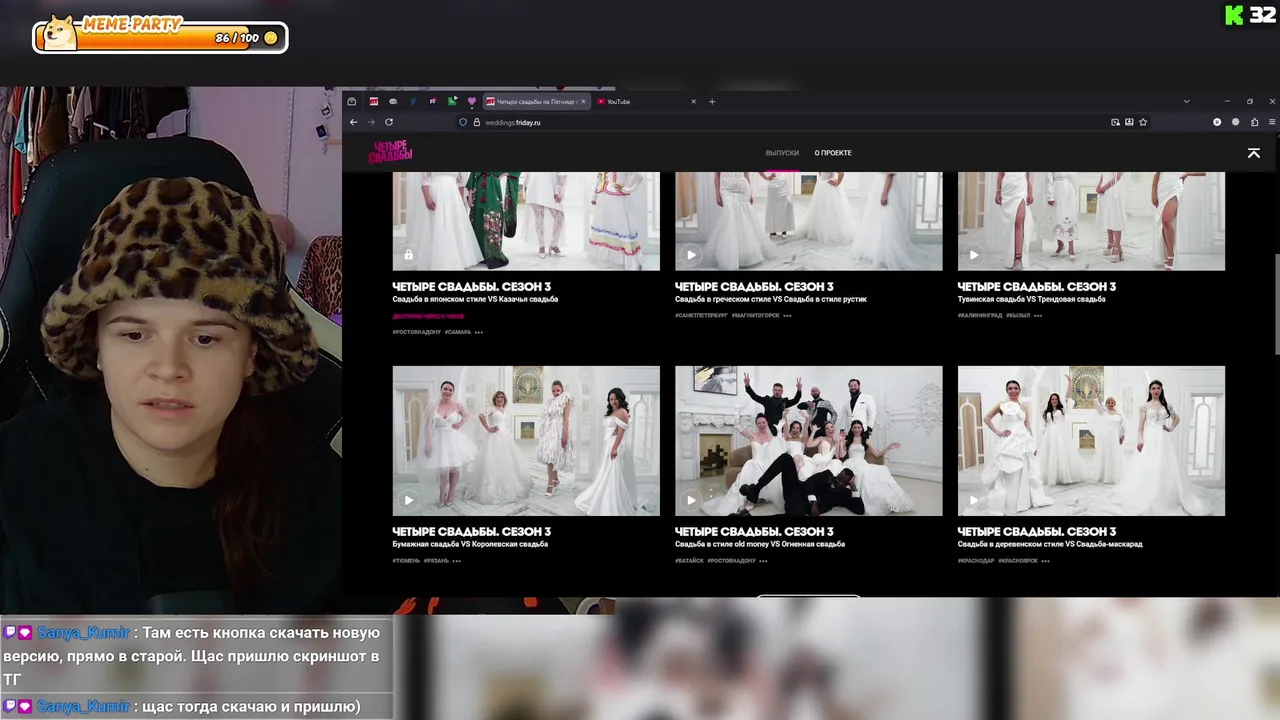Click the first red pinned tab
The image size is (1280, 720).
coord(373,101)
